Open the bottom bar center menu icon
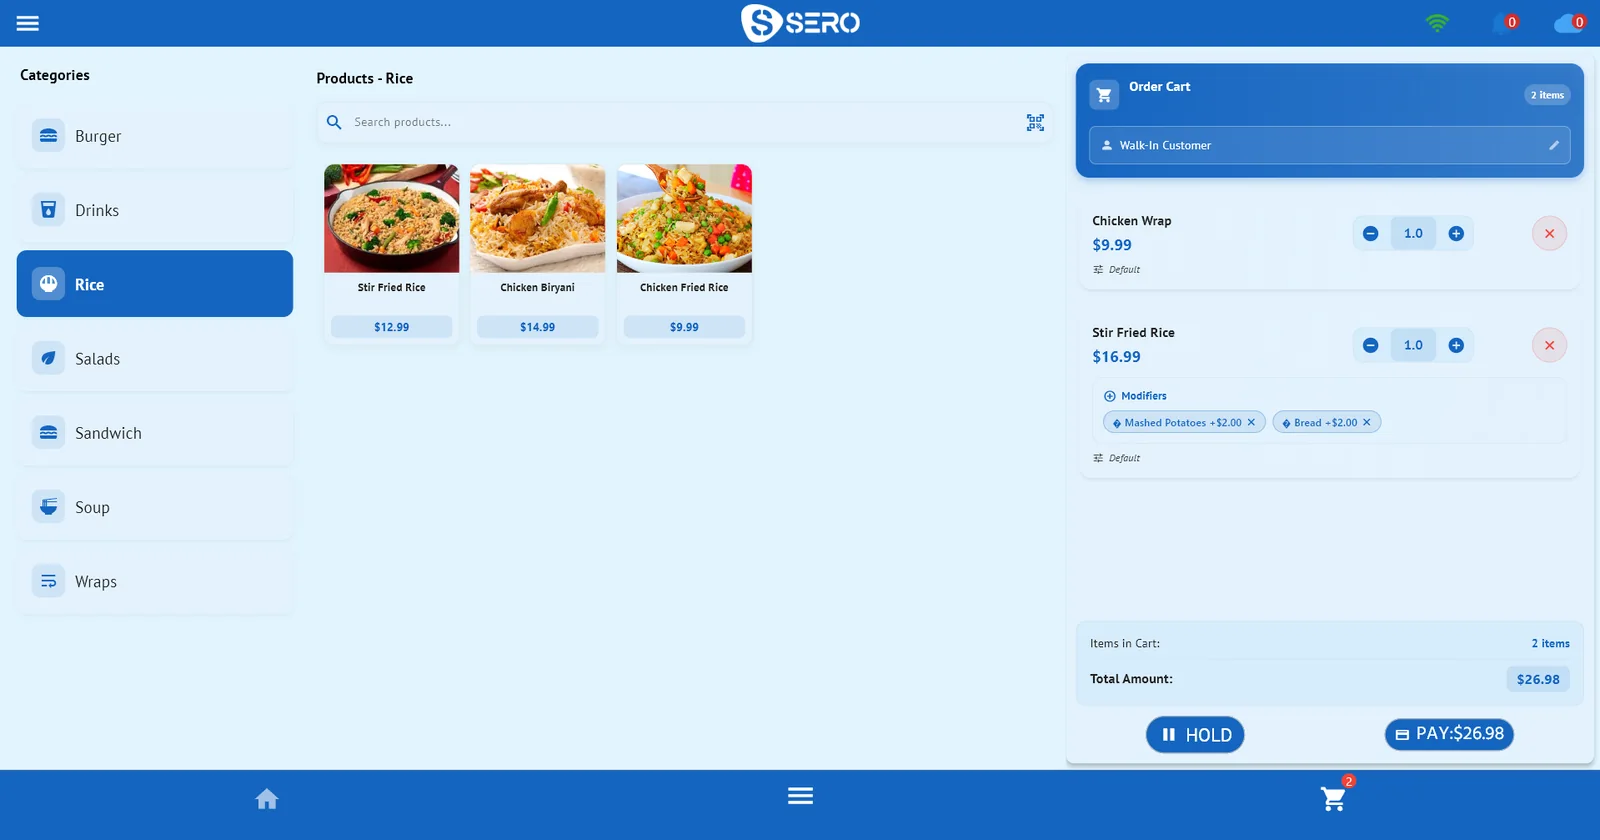Screen dimensions: 1600x840 tap(800, 796)
